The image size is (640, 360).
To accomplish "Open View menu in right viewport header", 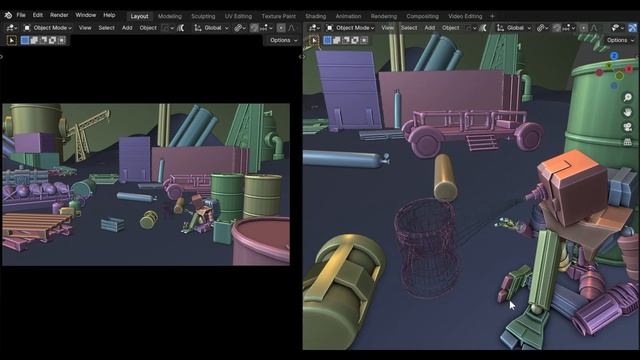I will (388, 28).
